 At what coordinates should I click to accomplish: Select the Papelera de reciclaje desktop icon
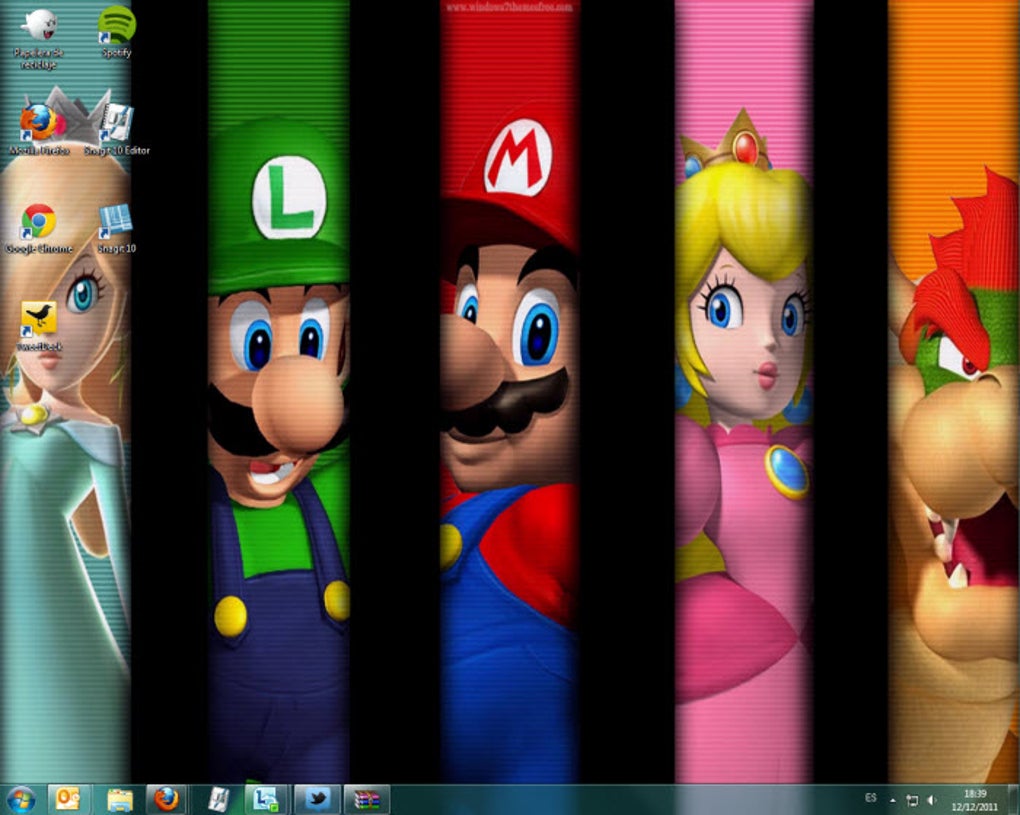[x=38, y=40]
